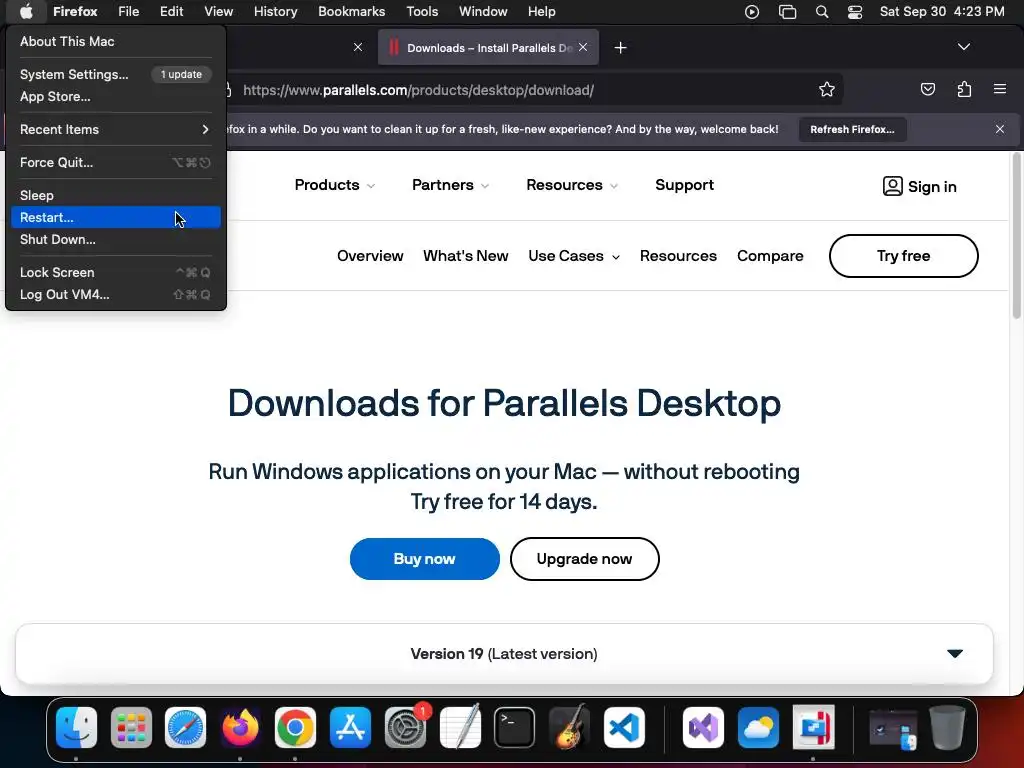Click the parallels.com address bar
The width and height of the screenshot is (1024, 768).
point(522,90)
